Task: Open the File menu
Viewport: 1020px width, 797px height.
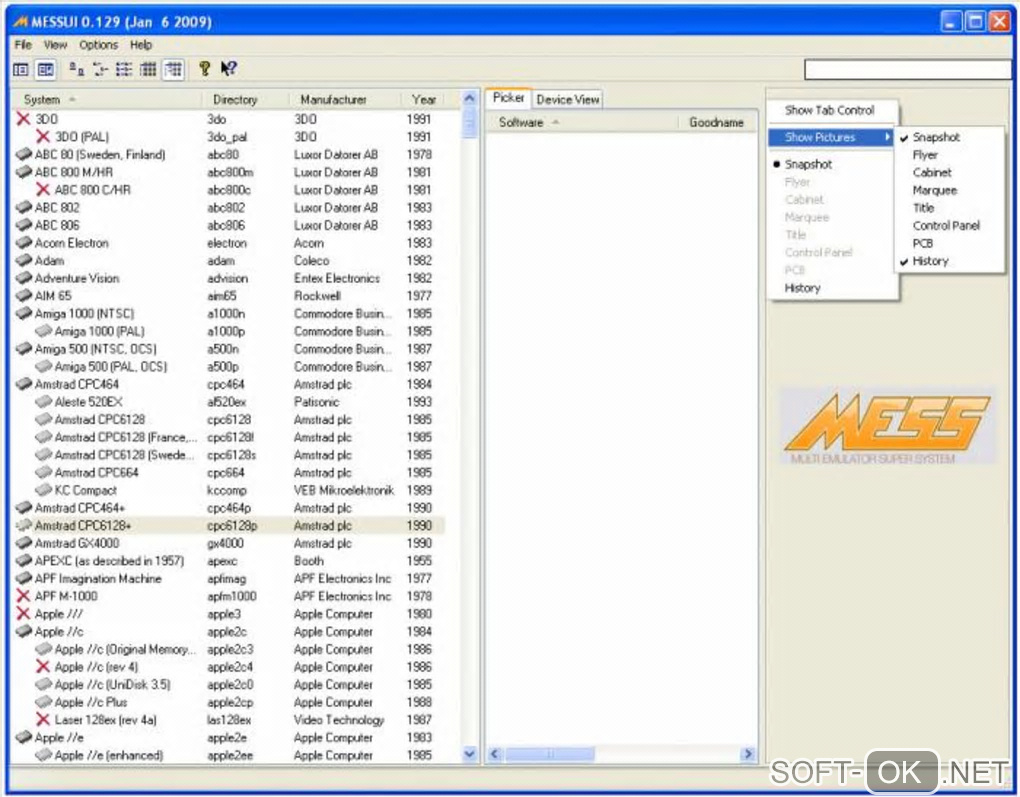Action: (23, 45)
